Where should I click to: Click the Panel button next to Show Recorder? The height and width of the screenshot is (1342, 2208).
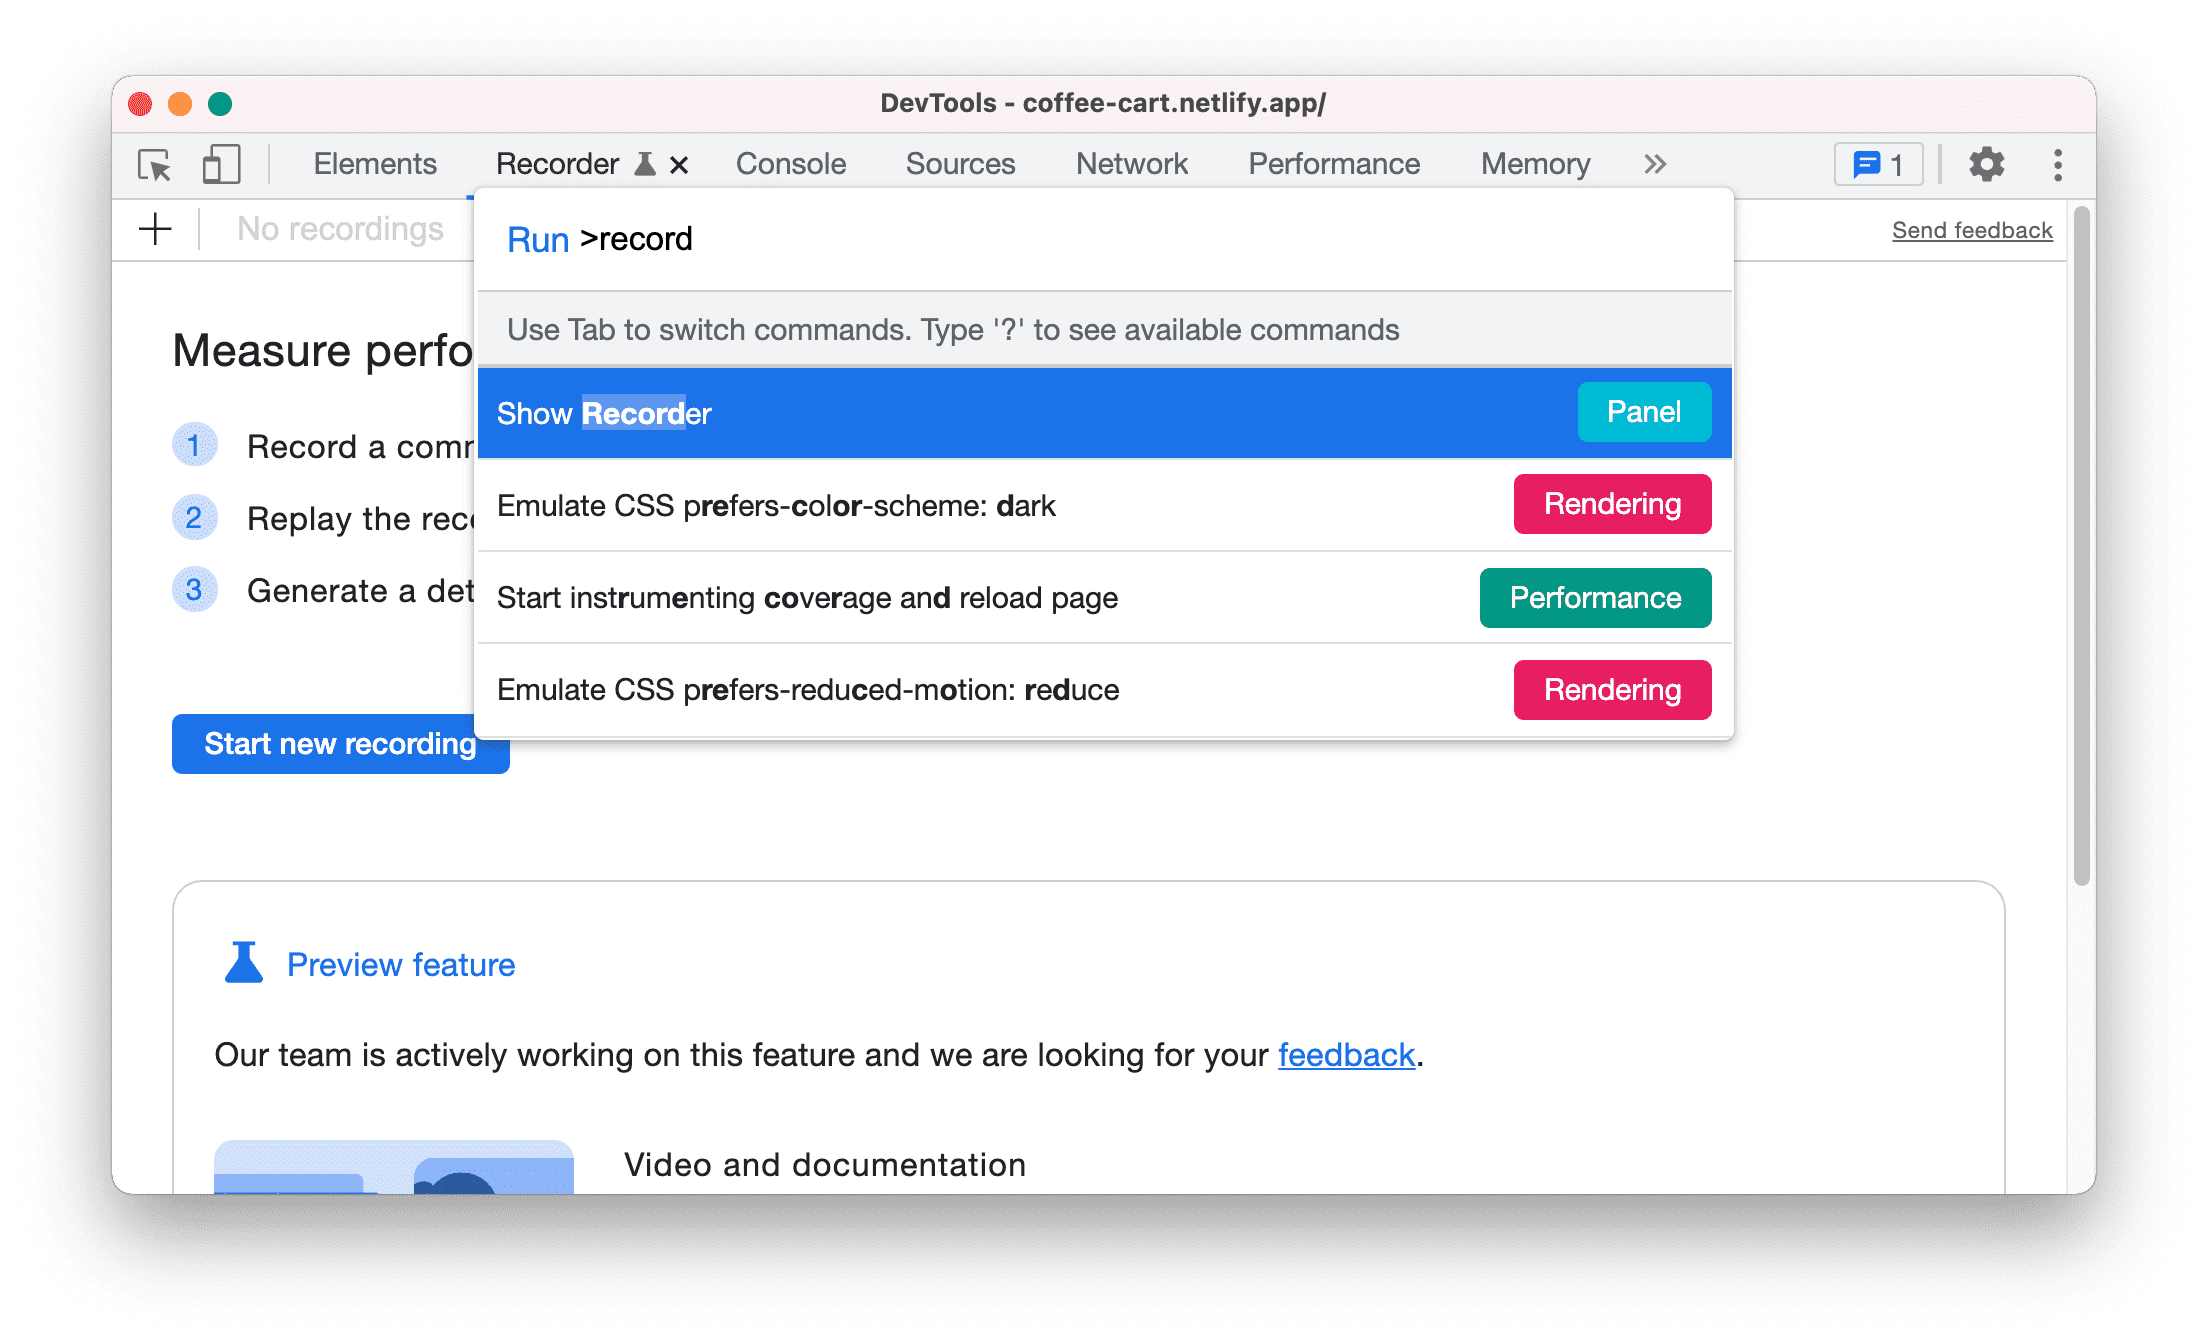point(1642,413)
